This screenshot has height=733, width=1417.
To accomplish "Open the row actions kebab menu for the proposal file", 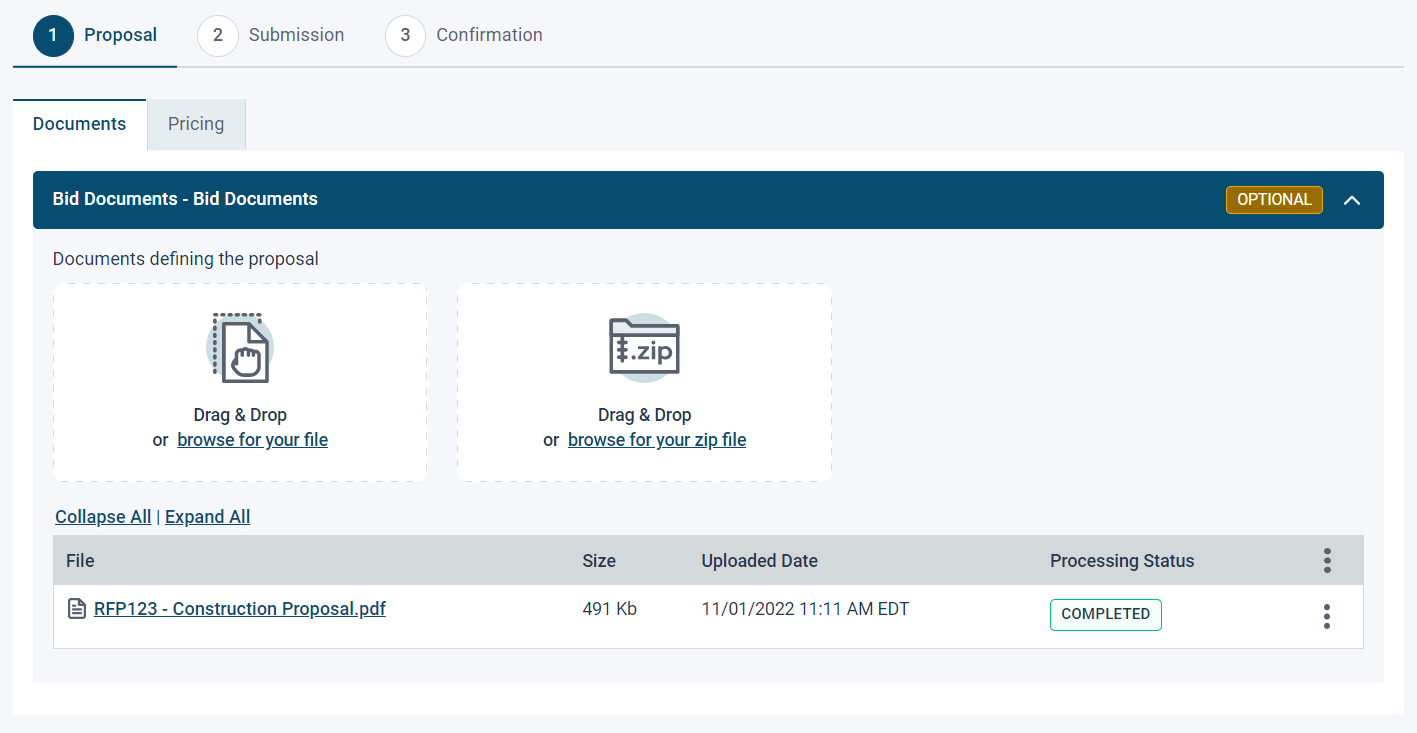I will pyautogui.click(x=1326, y=616).
